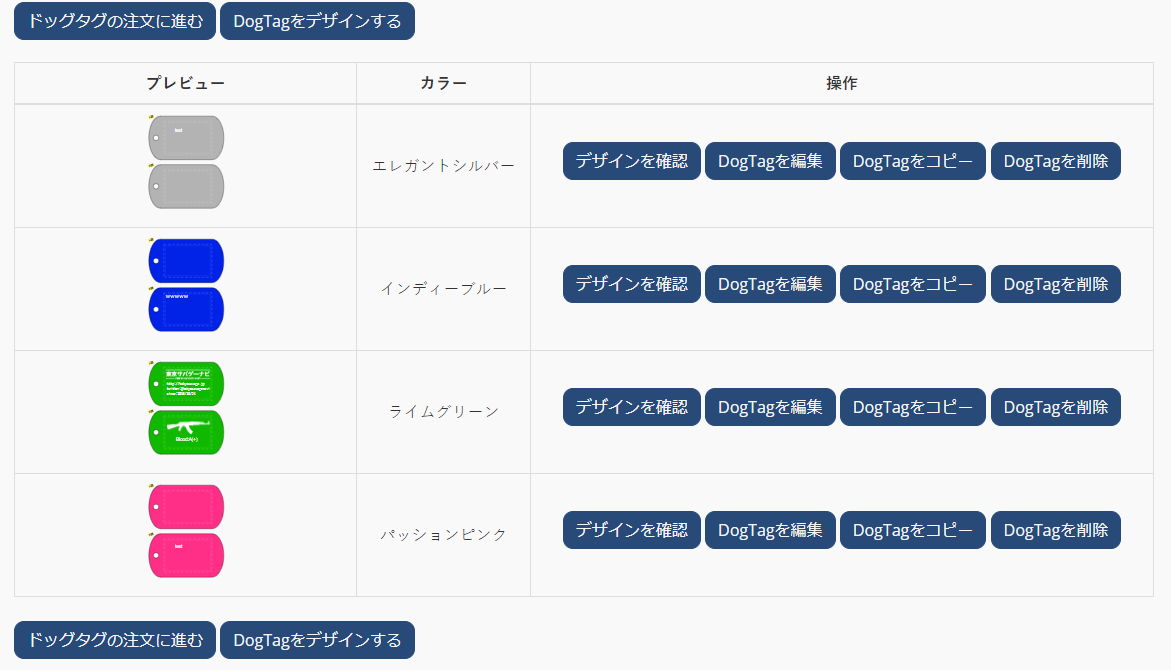Click the bottom ドッグタグの注文に進む button

pyautogui.click(x=115, y=640)
